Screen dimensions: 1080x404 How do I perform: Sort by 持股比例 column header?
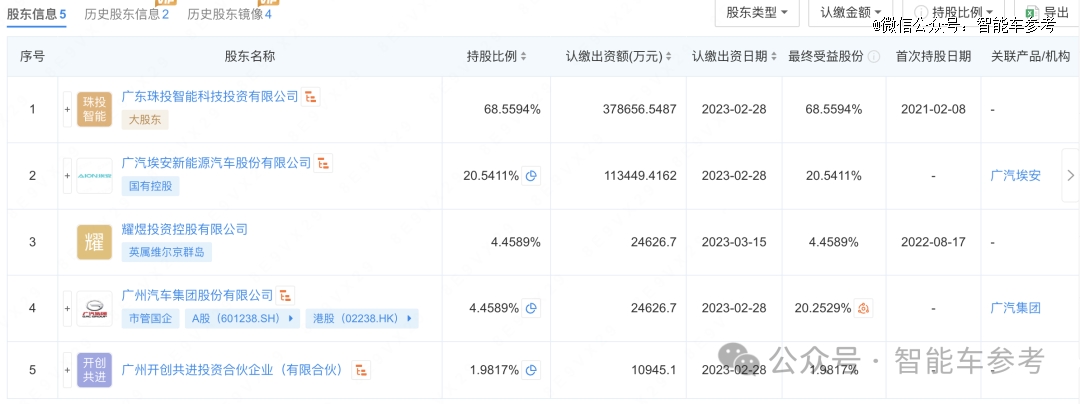[x=496, y=57]
